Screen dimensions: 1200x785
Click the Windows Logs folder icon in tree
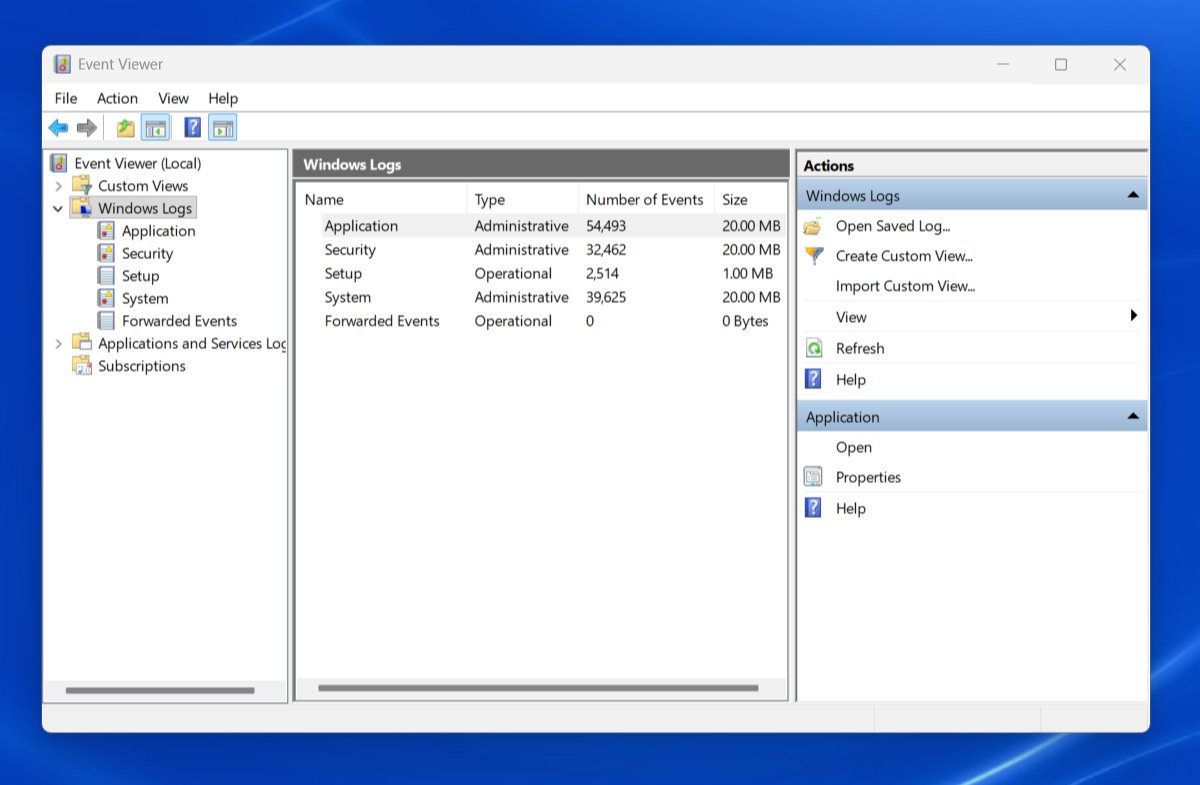click(x=82, y=208)
